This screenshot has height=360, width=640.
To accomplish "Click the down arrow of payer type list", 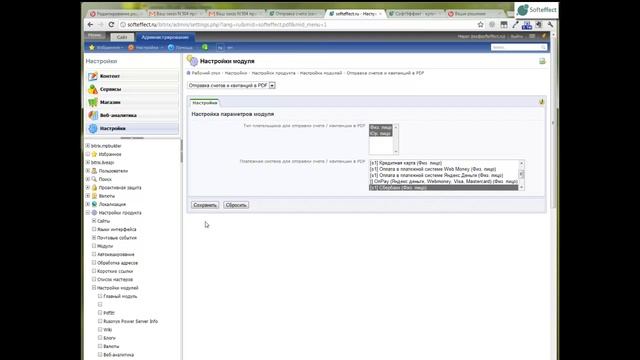I will click(396, 152).
